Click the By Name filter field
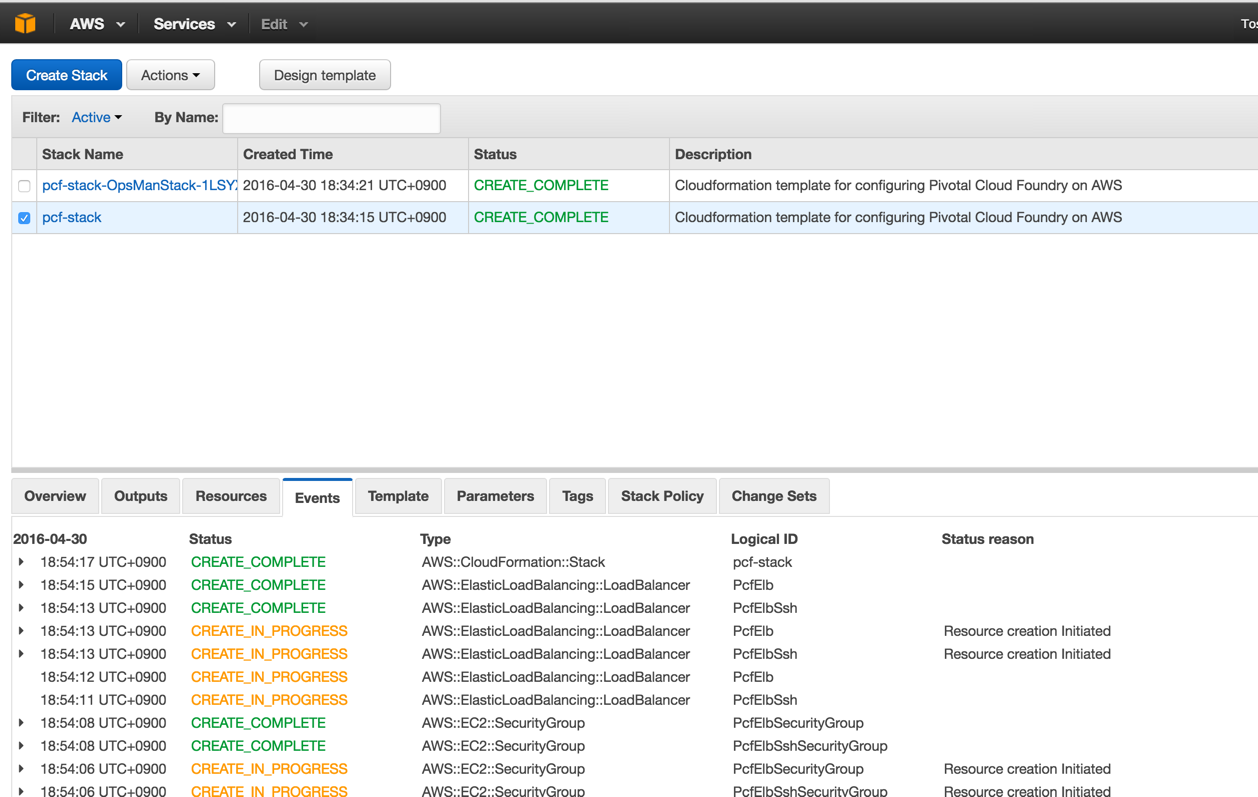The image size is (1258, 797). tap(331, 118)
